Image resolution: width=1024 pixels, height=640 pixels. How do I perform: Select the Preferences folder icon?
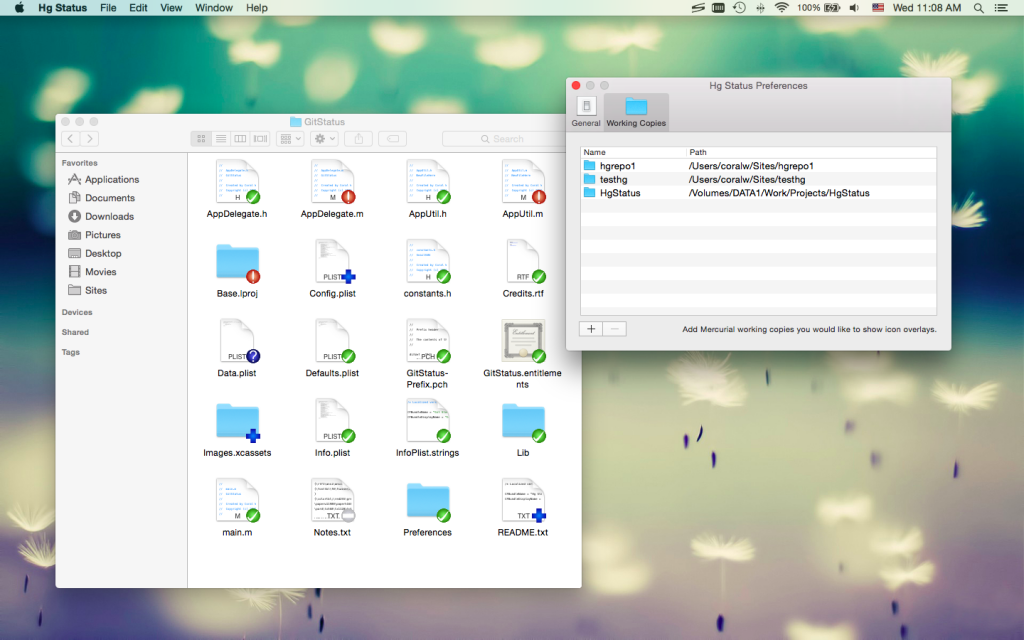pyautogui.click(x=428, y=502)
